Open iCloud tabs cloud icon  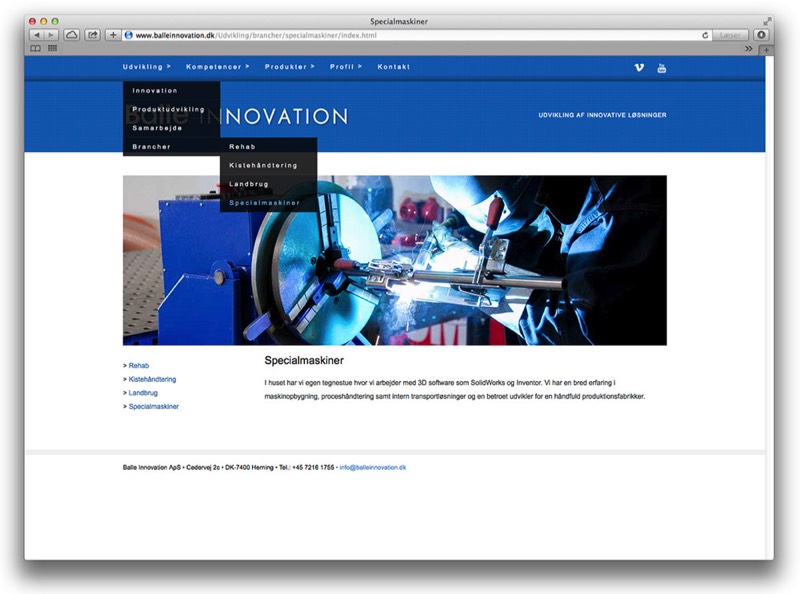71,35
